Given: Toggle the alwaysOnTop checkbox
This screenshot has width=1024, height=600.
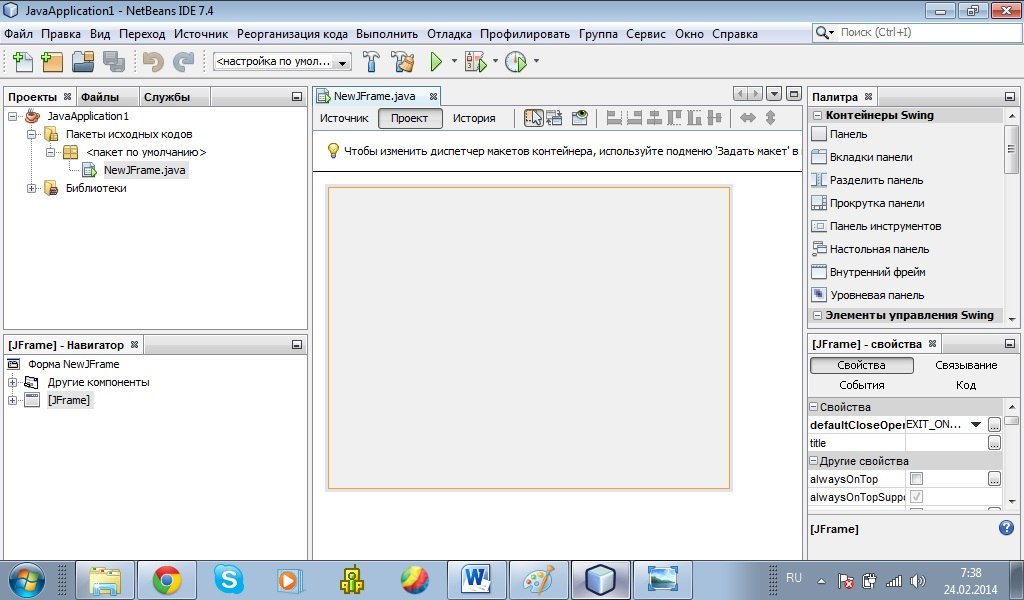Looking at the screenshot, I should 916,479.
